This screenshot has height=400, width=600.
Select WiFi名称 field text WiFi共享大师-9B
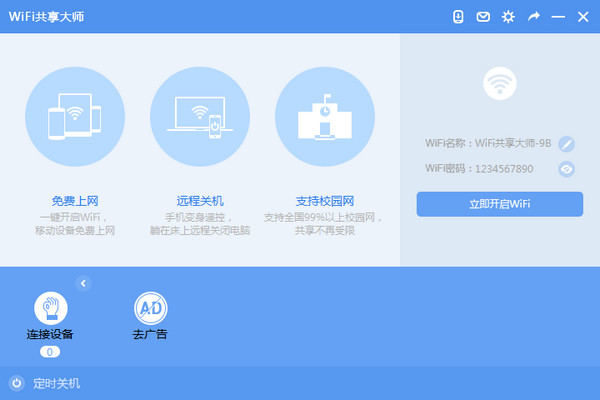[x=513, y=143]
